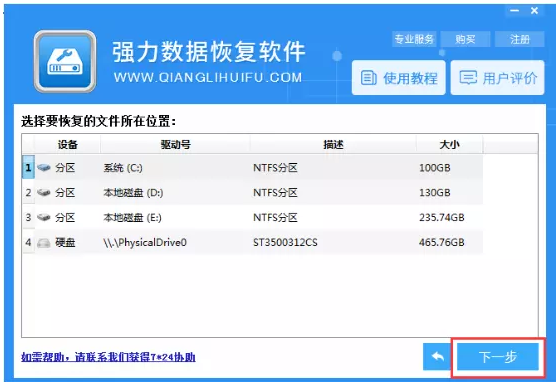The height and width of the screenshot is (384, 560).
Task: Select row number 4
Action: [28, 243]
